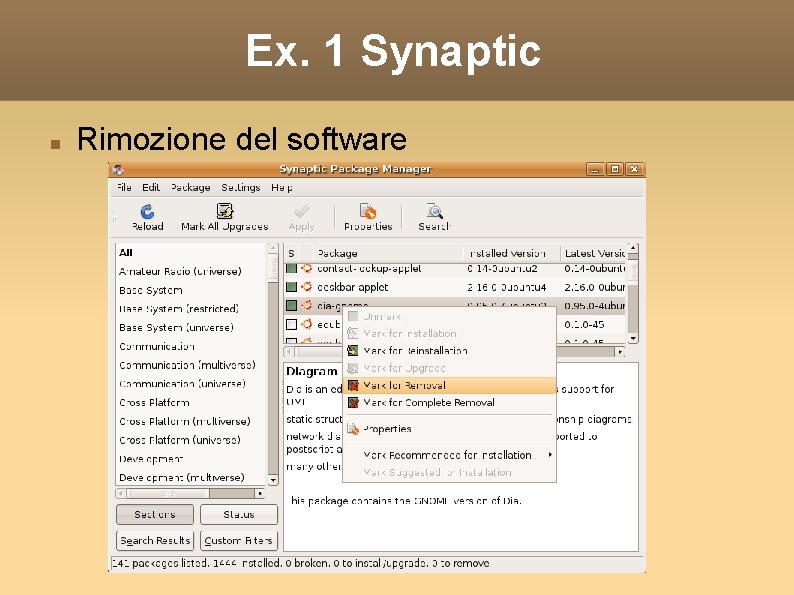Click the Reload toolbar icon
The height and width of the screenshot is (595, 794).
coord(147,211)
